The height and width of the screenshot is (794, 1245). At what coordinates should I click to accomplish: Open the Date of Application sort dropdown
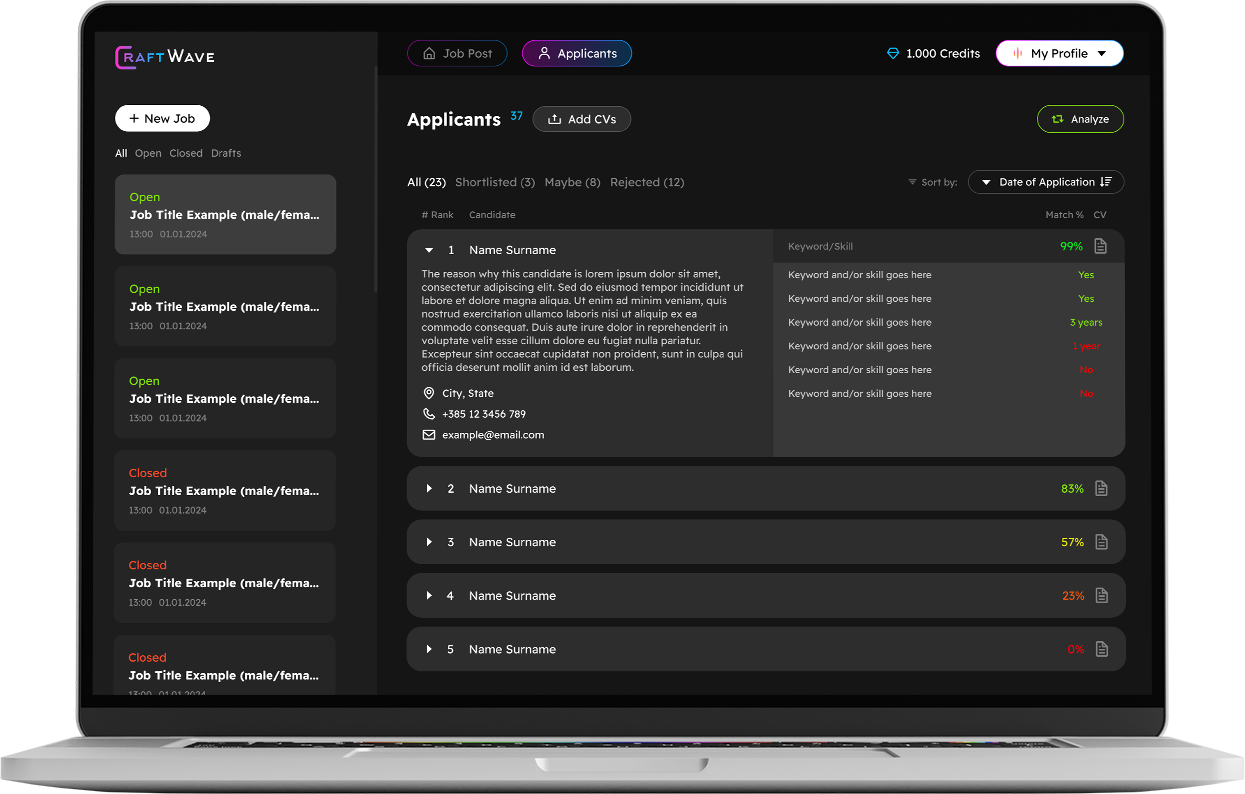pyautogui.click(x=1046, y=182)
